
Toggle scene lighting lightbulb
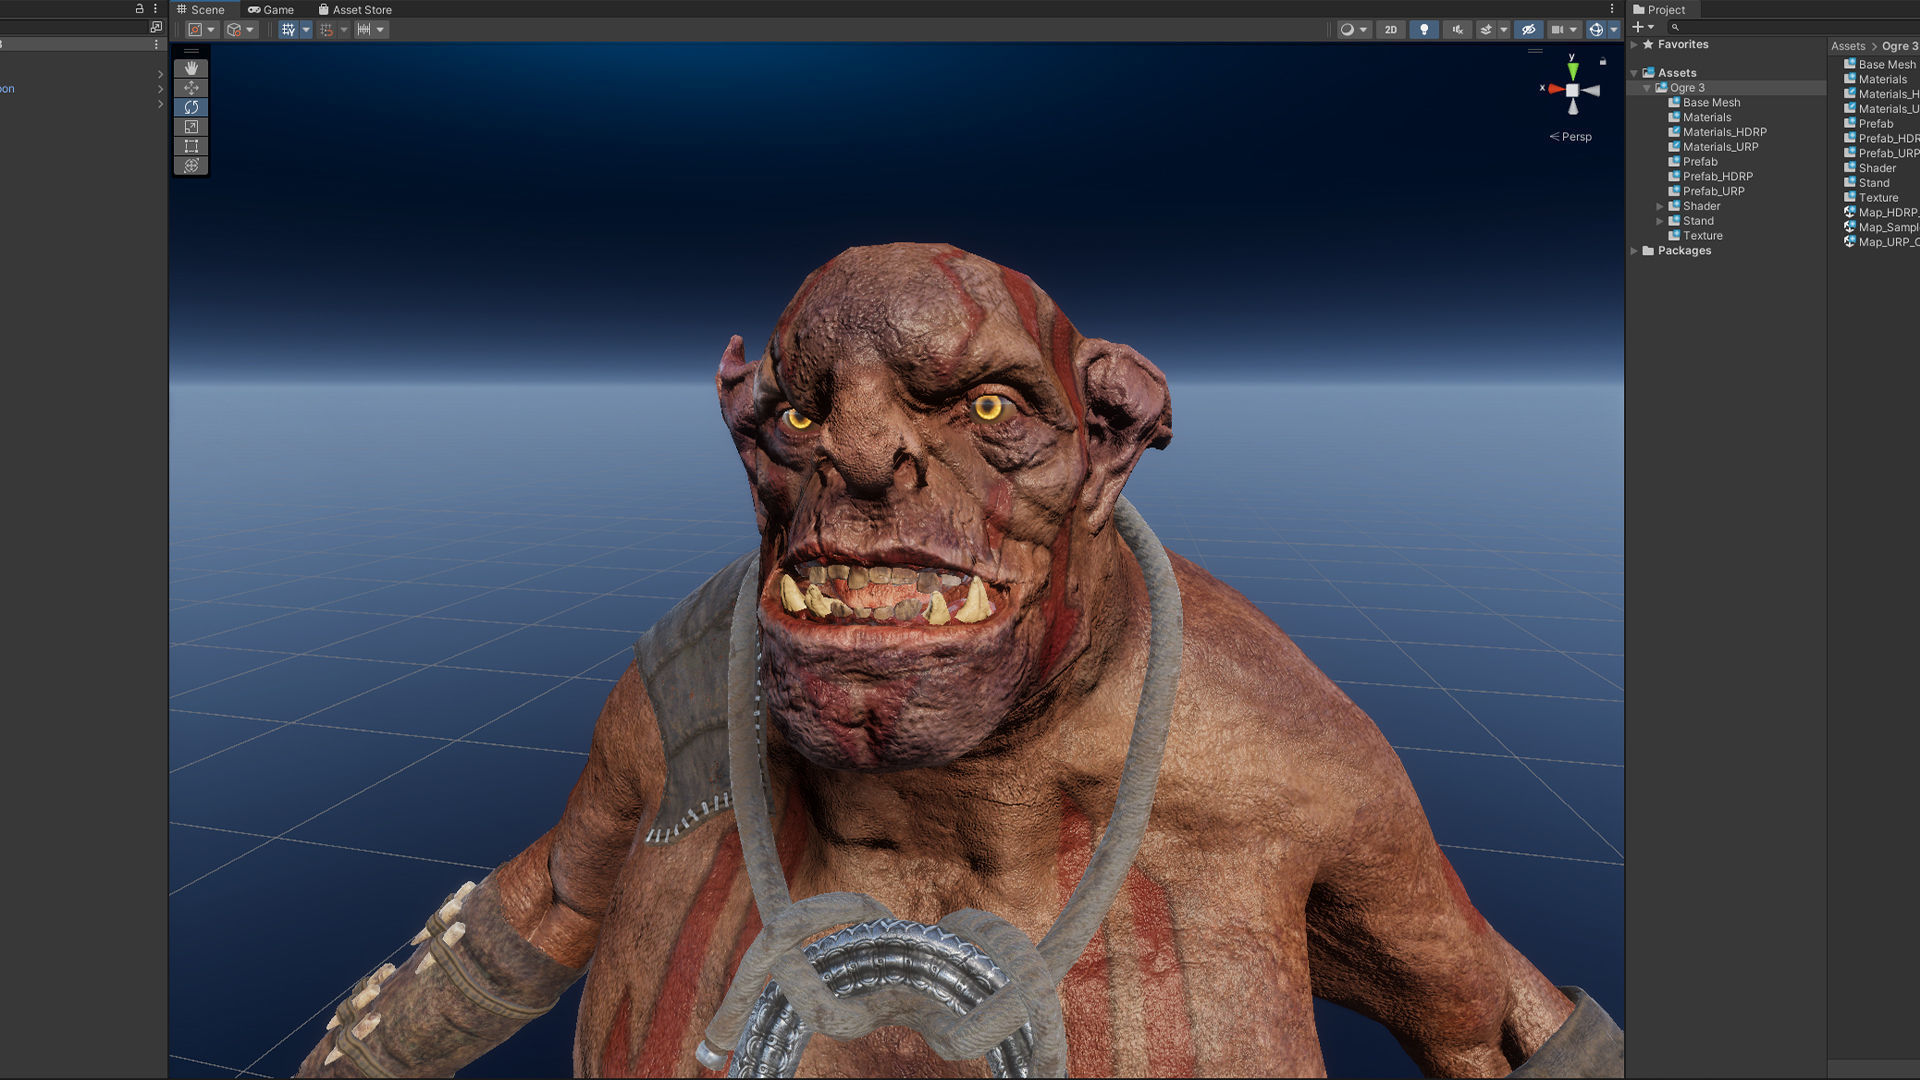(1424, 30)
